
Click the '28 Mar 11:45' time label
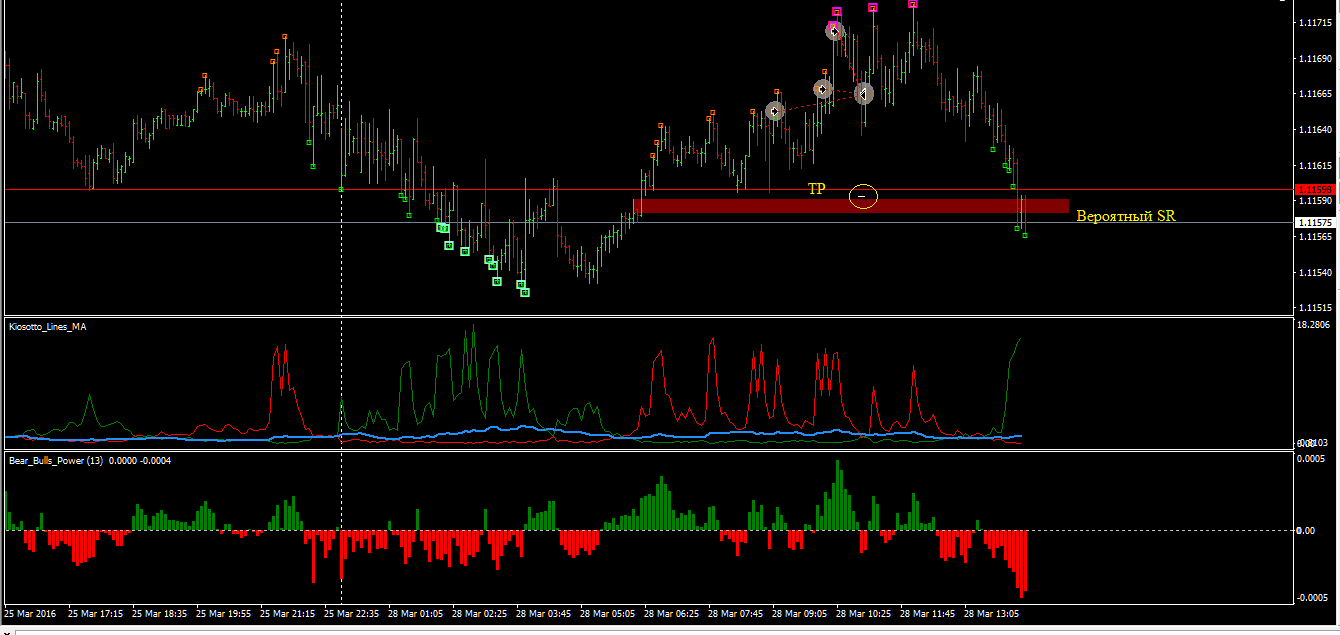click(927, 613)
